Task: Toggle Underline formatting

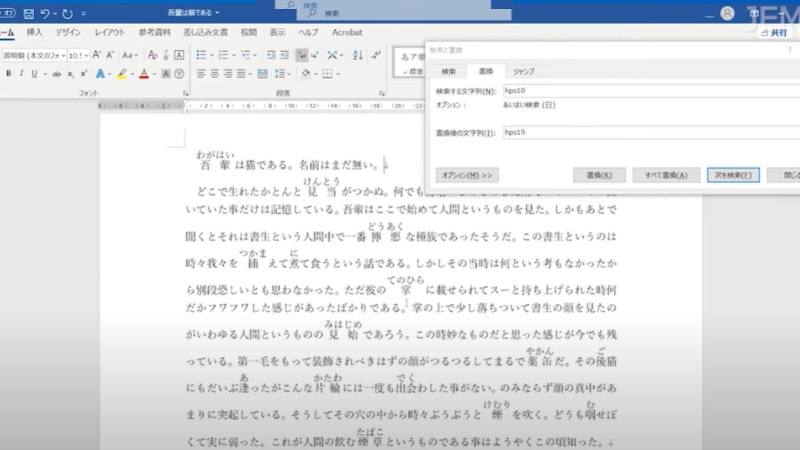Action: point(34,74)
